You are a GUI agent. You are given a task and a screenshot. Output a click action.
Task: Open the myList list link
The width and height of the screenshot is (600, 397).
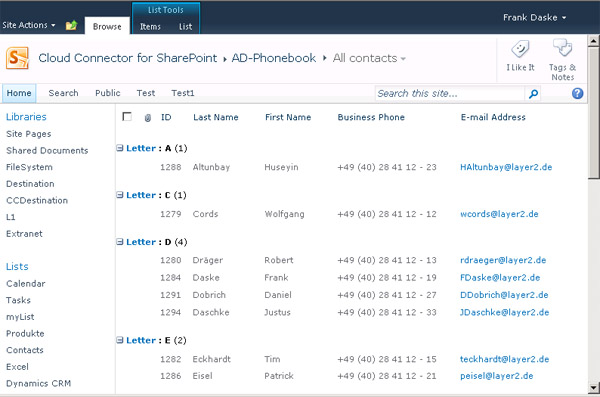coord(20,317)
